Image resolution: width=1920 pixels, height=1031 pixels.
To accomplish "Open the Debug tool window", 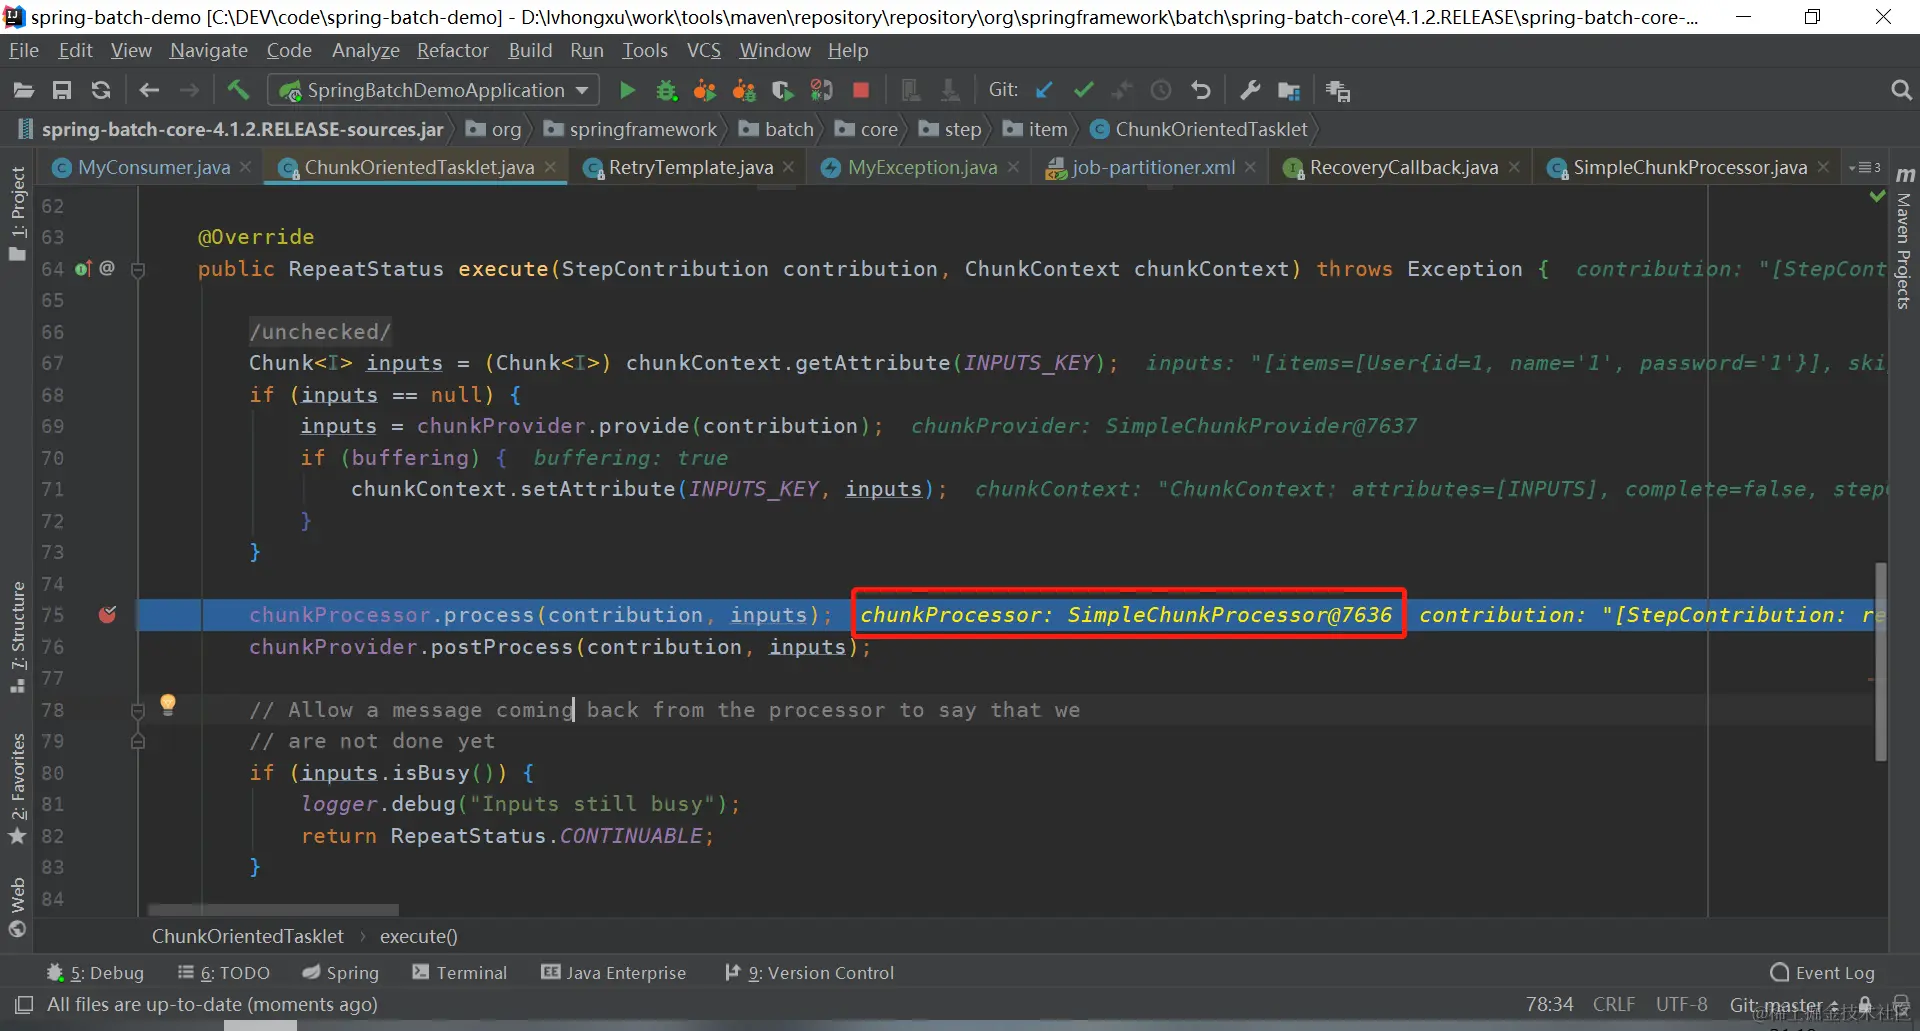I will (96, 973).
